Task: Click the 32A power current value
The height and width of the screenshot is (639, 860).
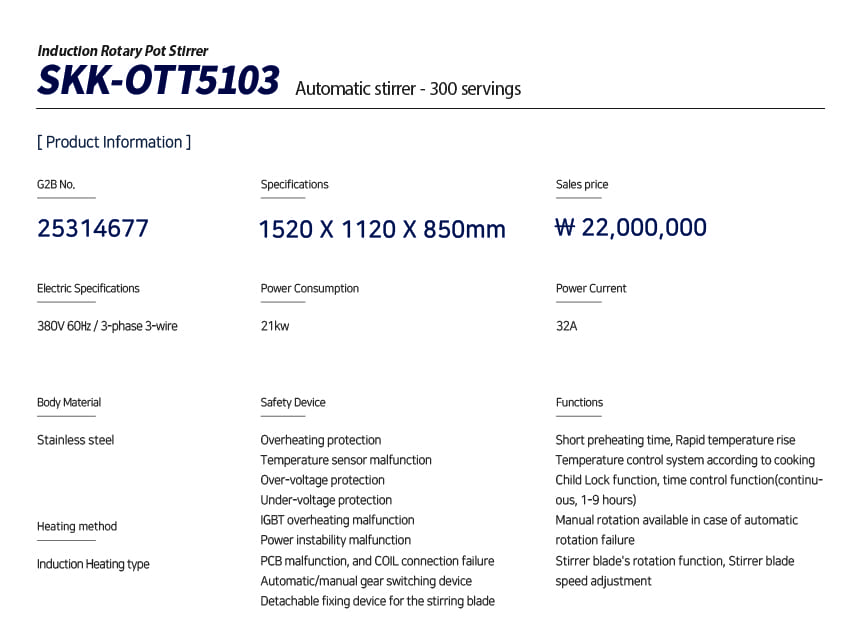Action: (566, 326)
